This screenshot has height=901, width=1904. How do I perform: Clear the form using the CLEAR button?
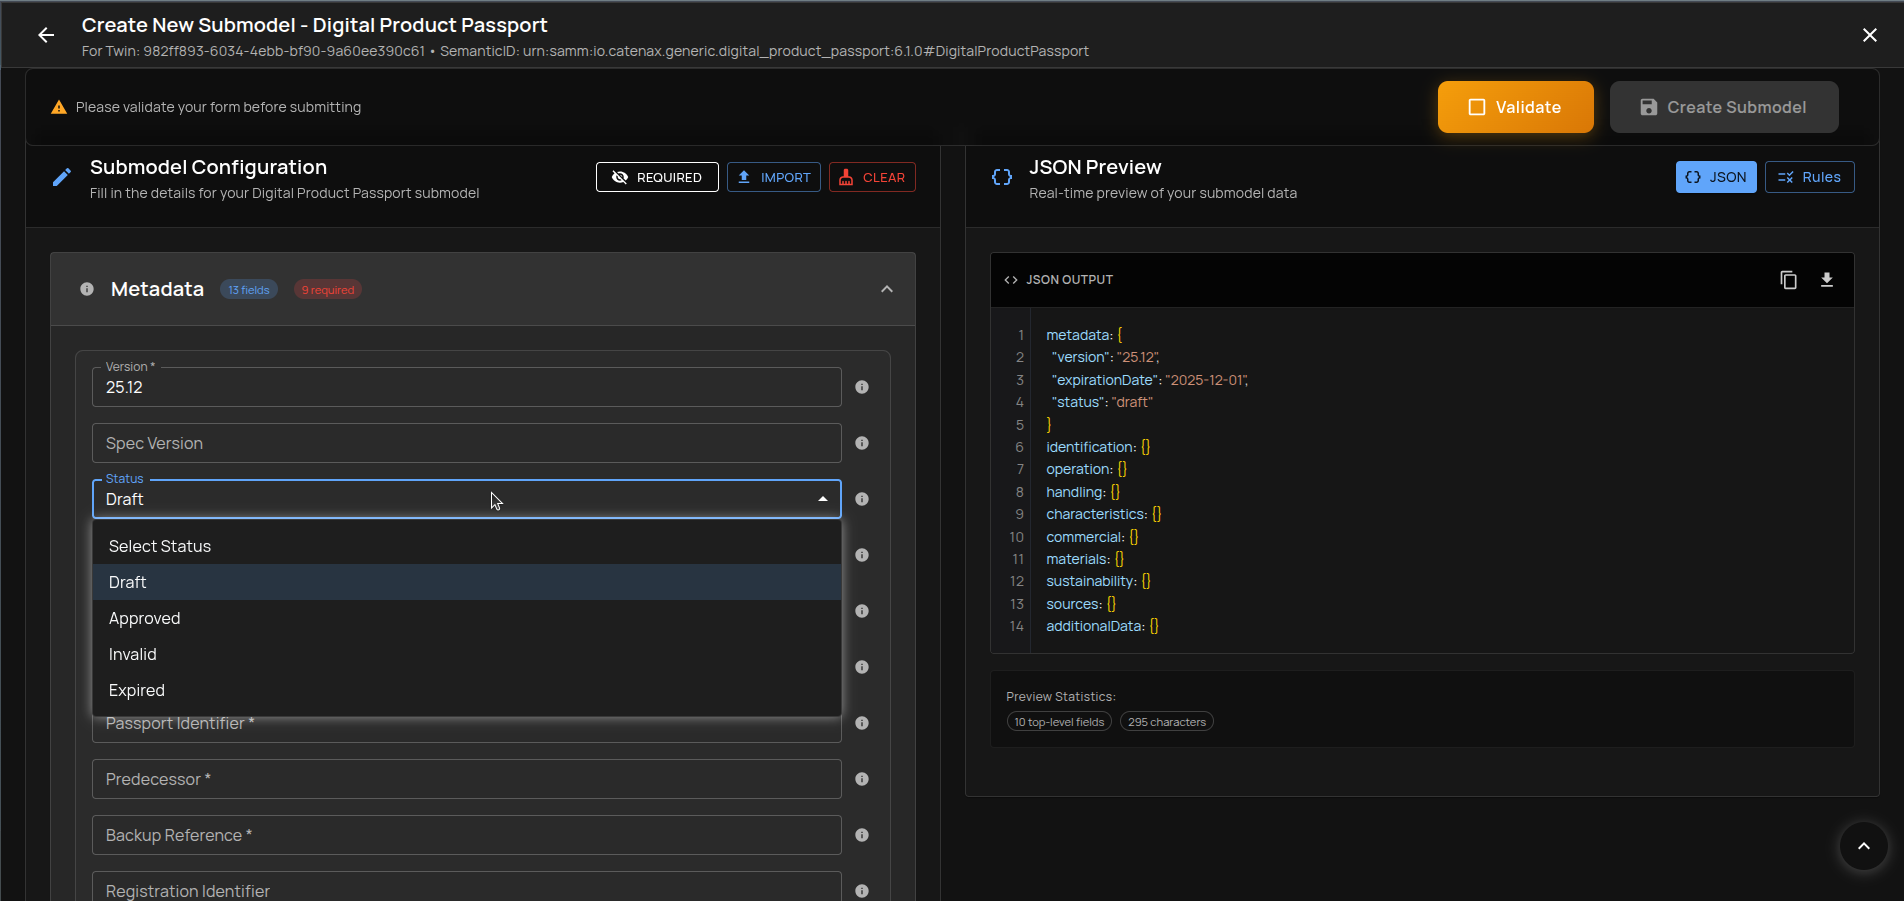pyautogui.click(x=871, y=177)
